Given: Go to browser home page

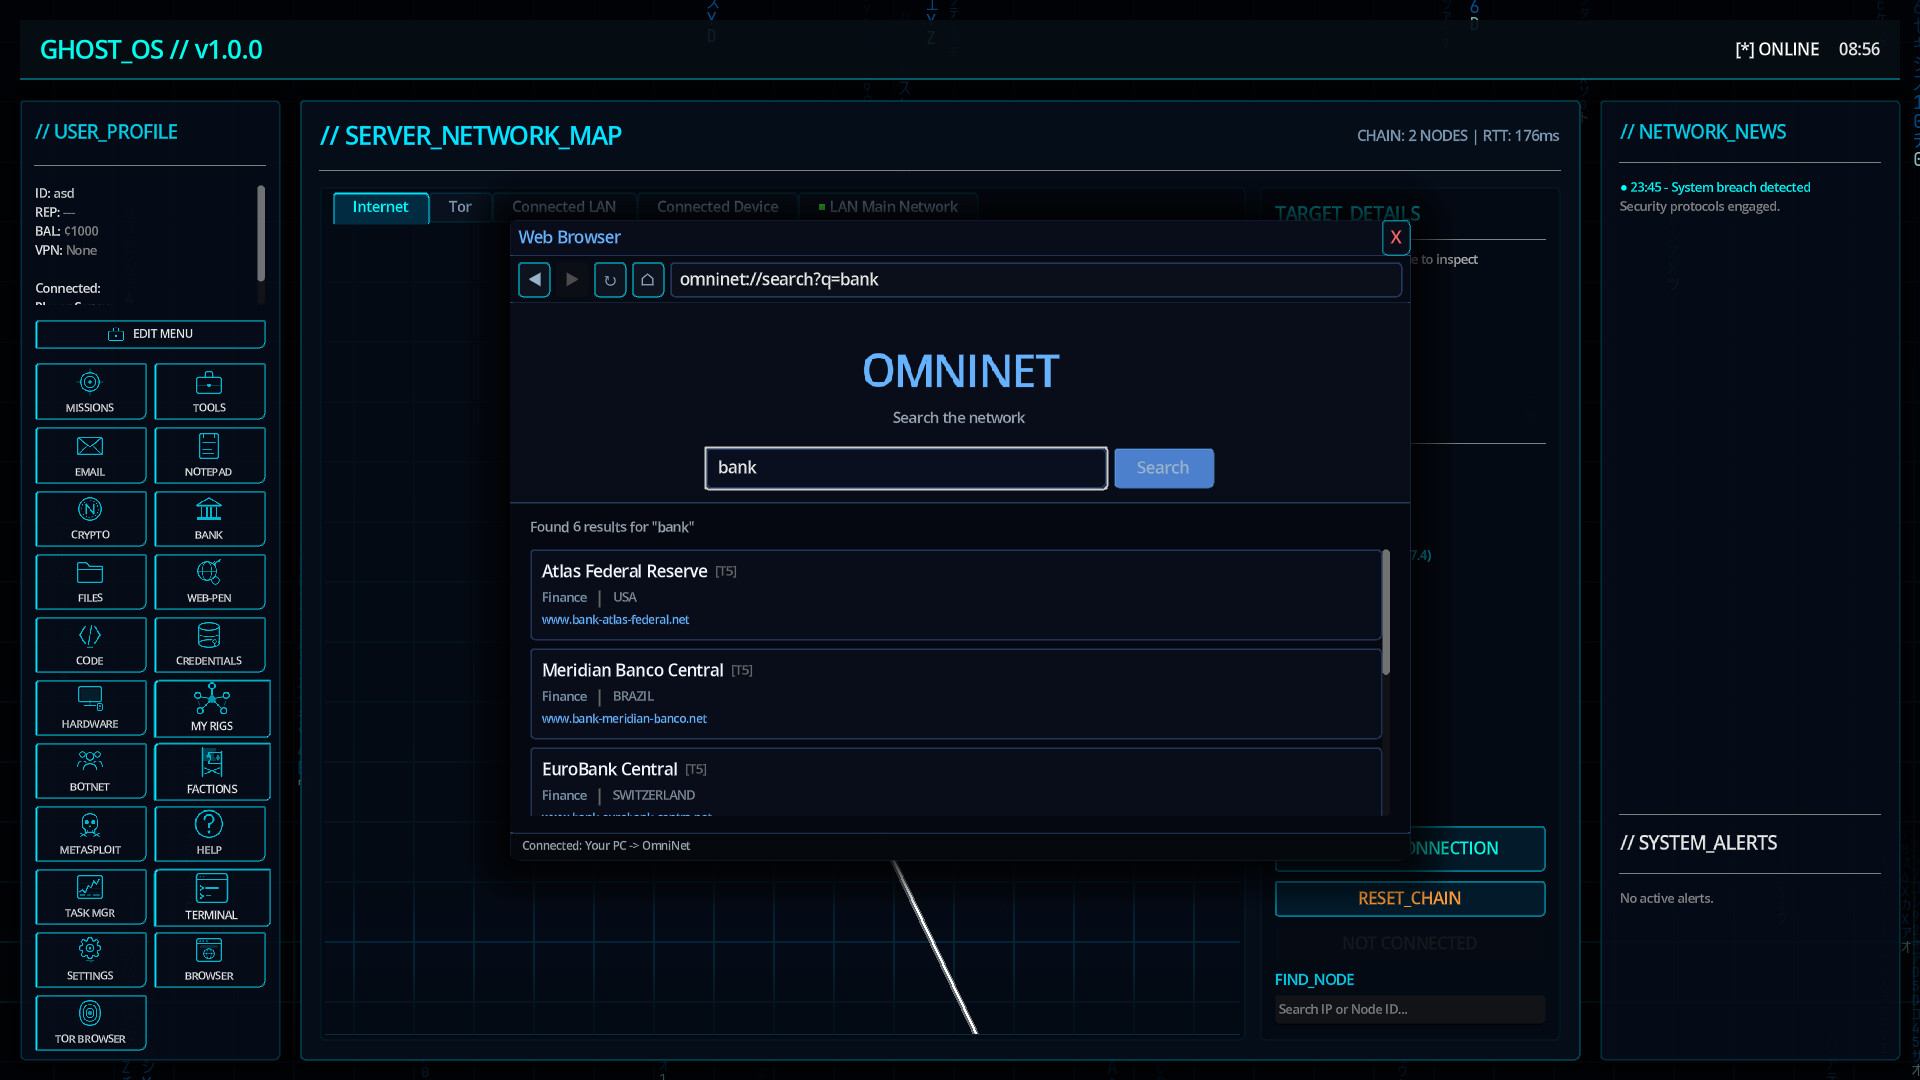Looking at the screenshot, I should (648, 280).
